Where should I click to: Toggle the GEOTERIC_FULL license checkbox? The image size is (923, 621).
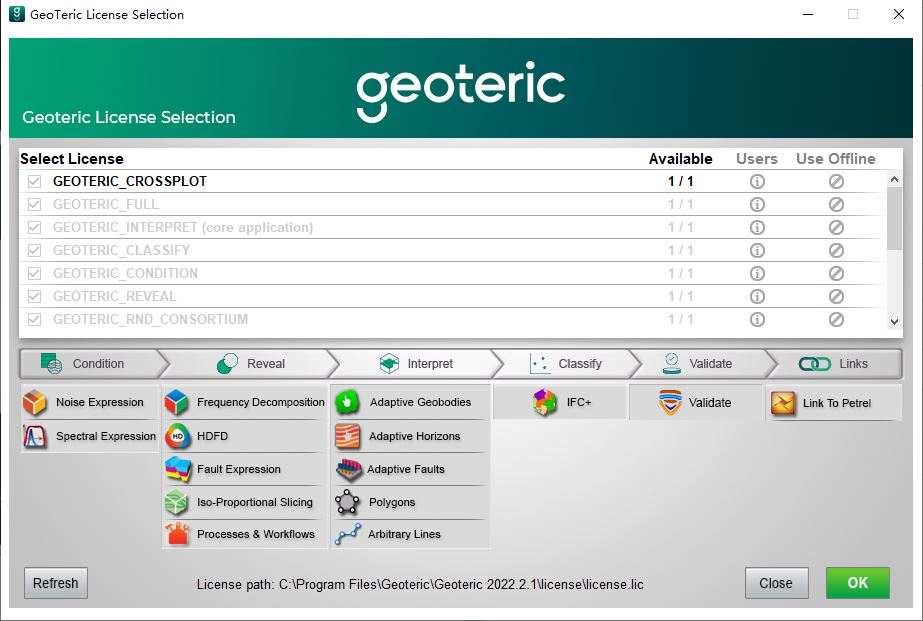34,204
